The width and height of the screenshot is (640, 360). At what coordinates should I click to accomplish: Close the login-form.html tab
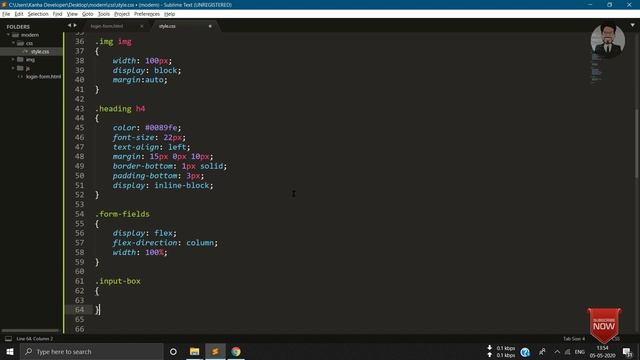(x=142, y=26)
